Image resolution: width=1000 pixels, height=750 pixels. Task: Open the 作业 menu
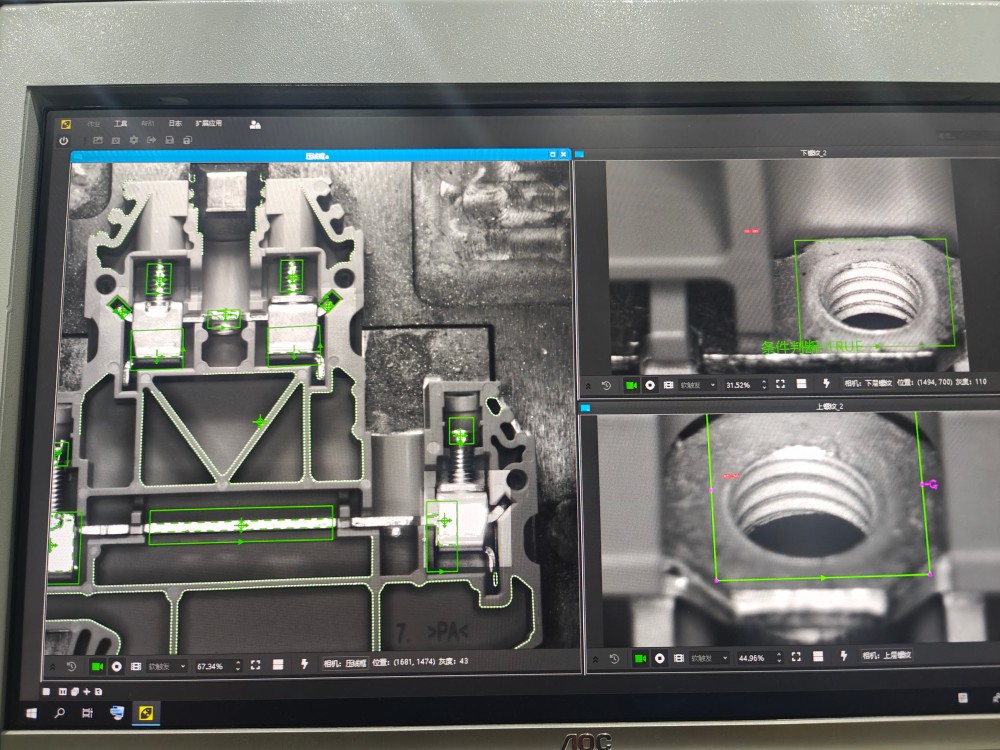click(x=94, y=124)
